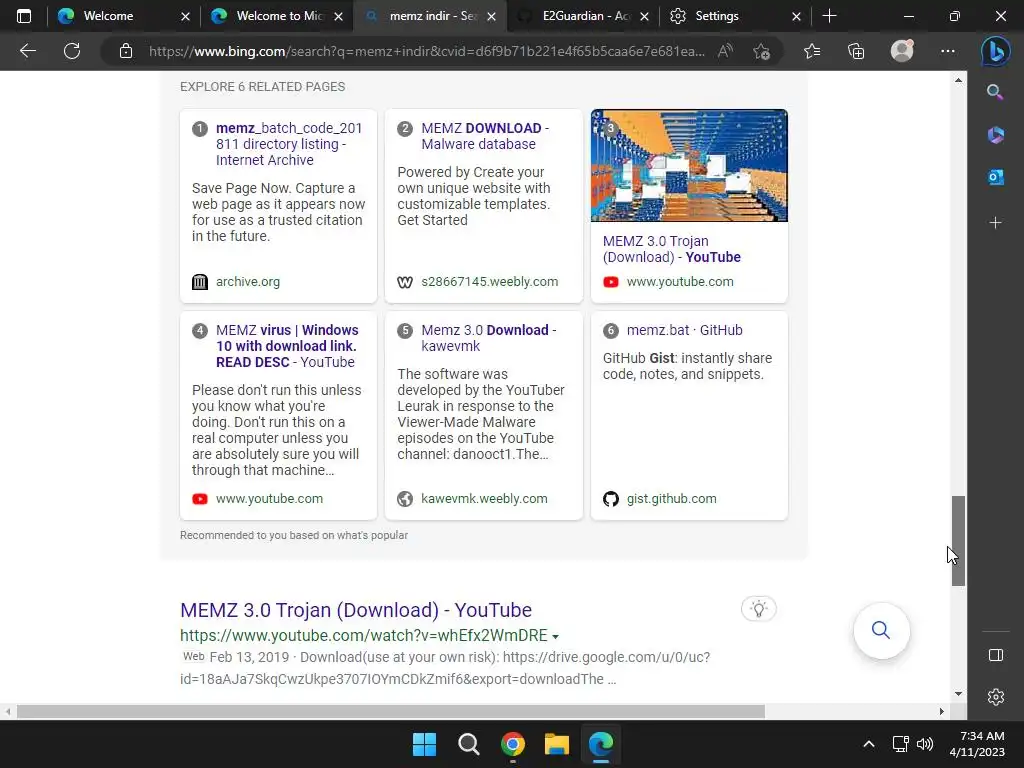Image resolution: width=1024 pixels, height=768 pixels.
Task: Open the volume tray icon
Action: coord(925,744)
